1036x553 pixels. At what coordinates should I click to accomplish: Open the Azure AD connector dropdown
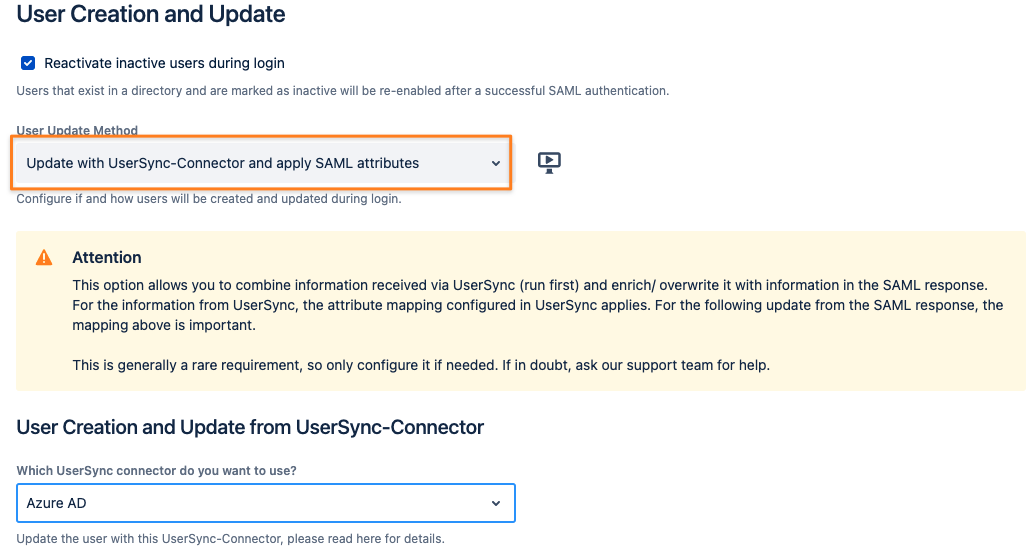click(x=265, y=503)
